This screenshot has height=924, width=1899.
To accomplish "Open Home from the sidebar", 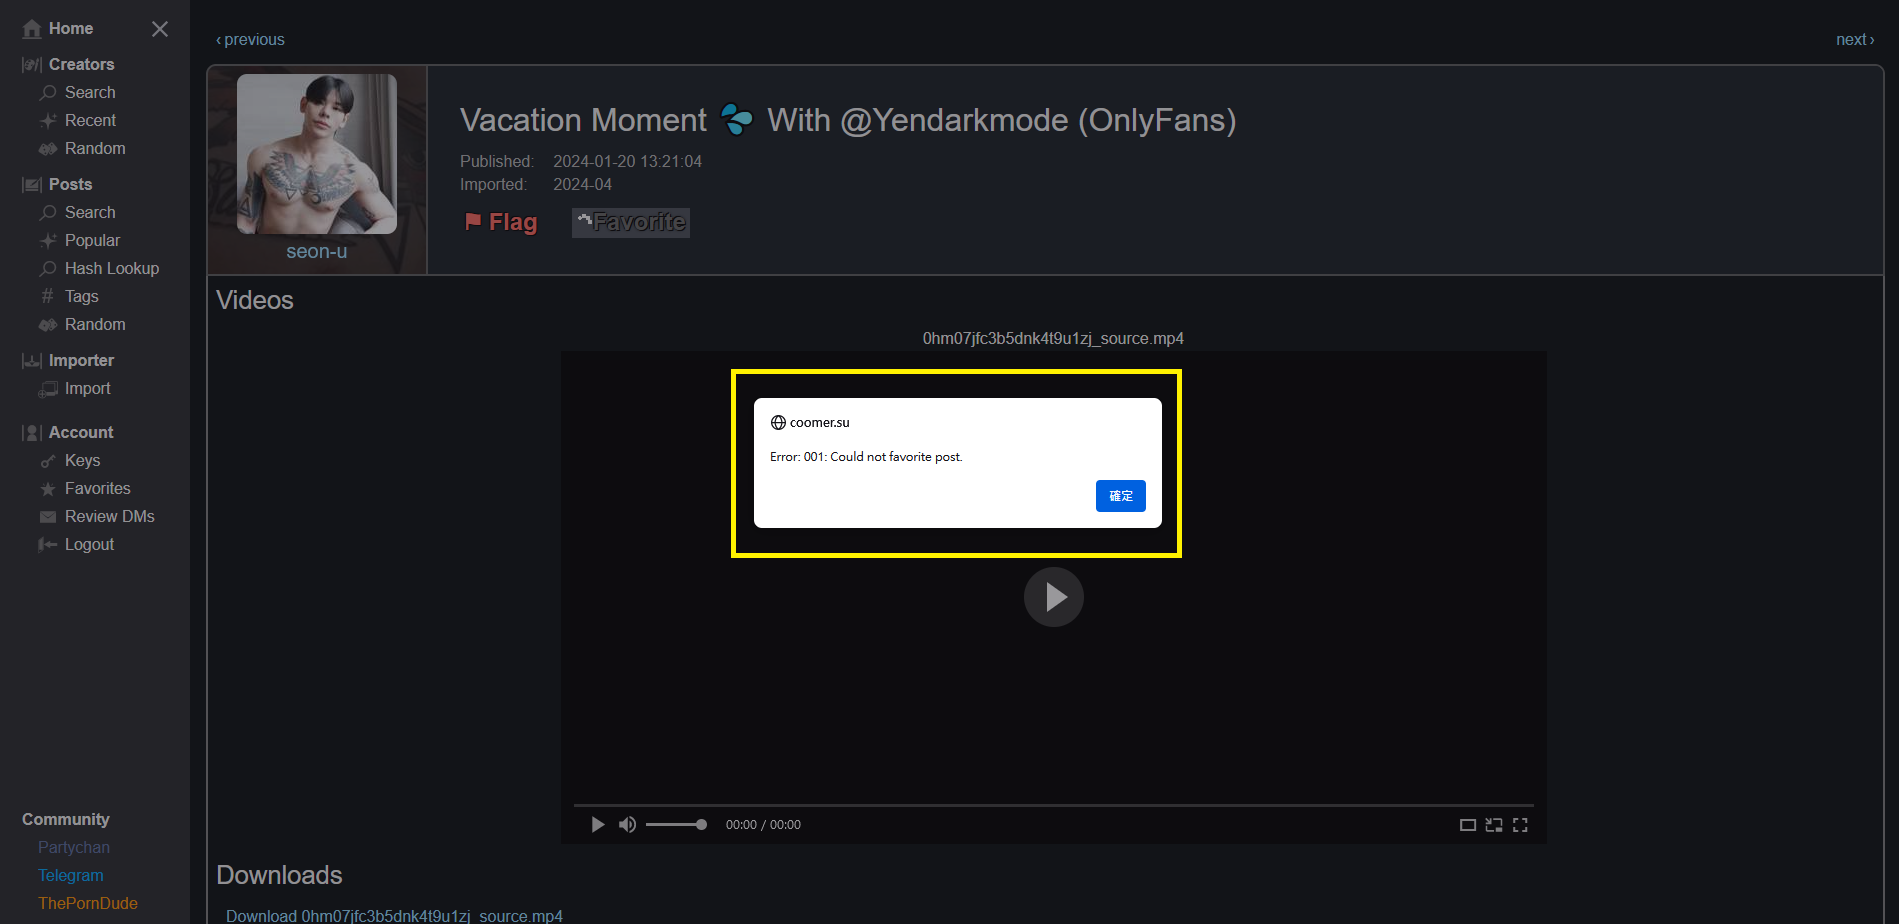I will tap(70, 29).
